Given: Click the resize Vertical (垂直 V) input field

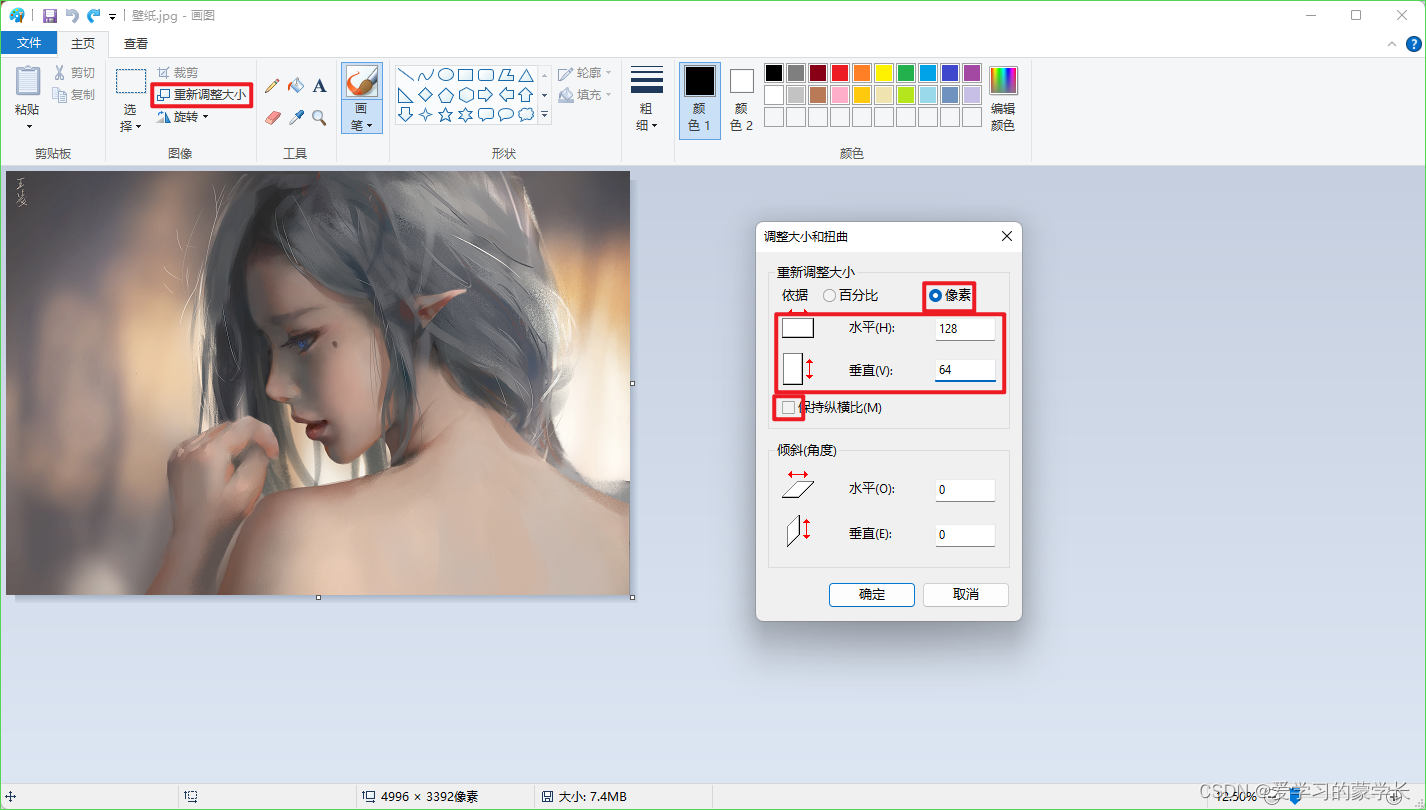Looking at the screenshot, I should coord(965,370).
